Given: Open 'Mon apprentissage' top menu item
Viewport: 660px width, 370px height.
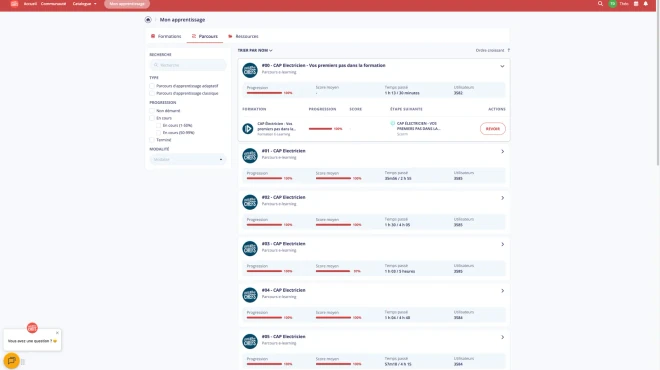Looking at the screenshot, I should (127, 4).
